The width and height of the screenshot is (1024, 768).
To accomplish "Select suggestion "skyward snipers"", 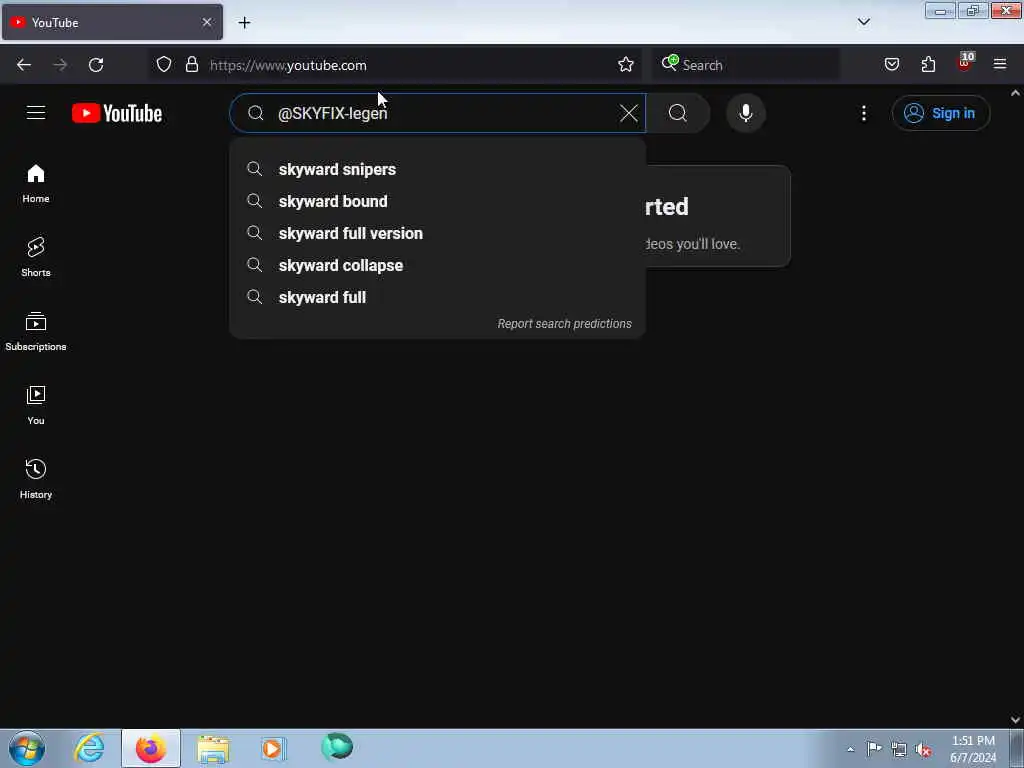I will point(438,169).
